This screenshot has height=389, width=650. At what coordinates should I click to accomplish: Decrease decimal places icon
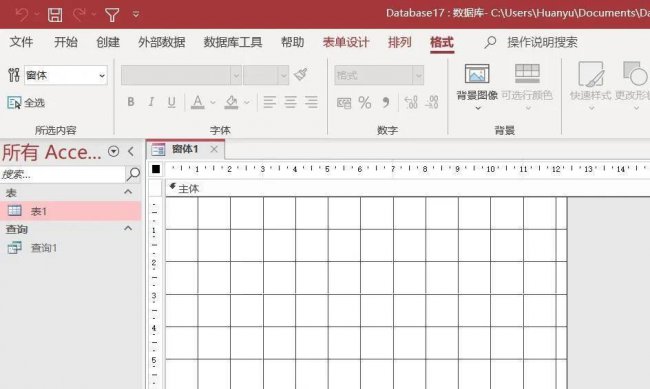(432, 102)
